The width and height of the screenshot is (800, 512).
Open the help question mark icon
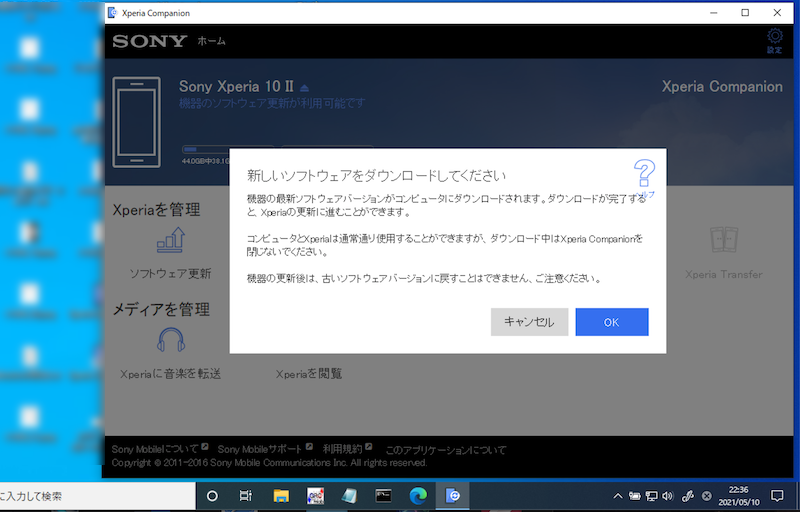tap(644, 174)
